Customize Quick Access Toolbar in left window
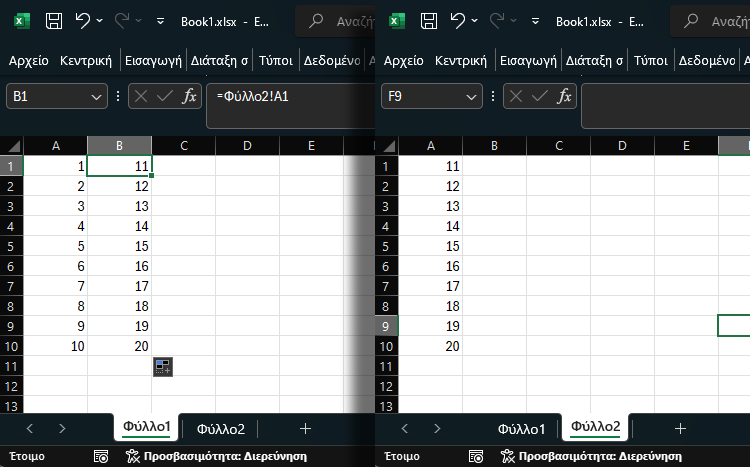This screenshot has width=750, height=467. pyautogui.click(x=160, y=21)
